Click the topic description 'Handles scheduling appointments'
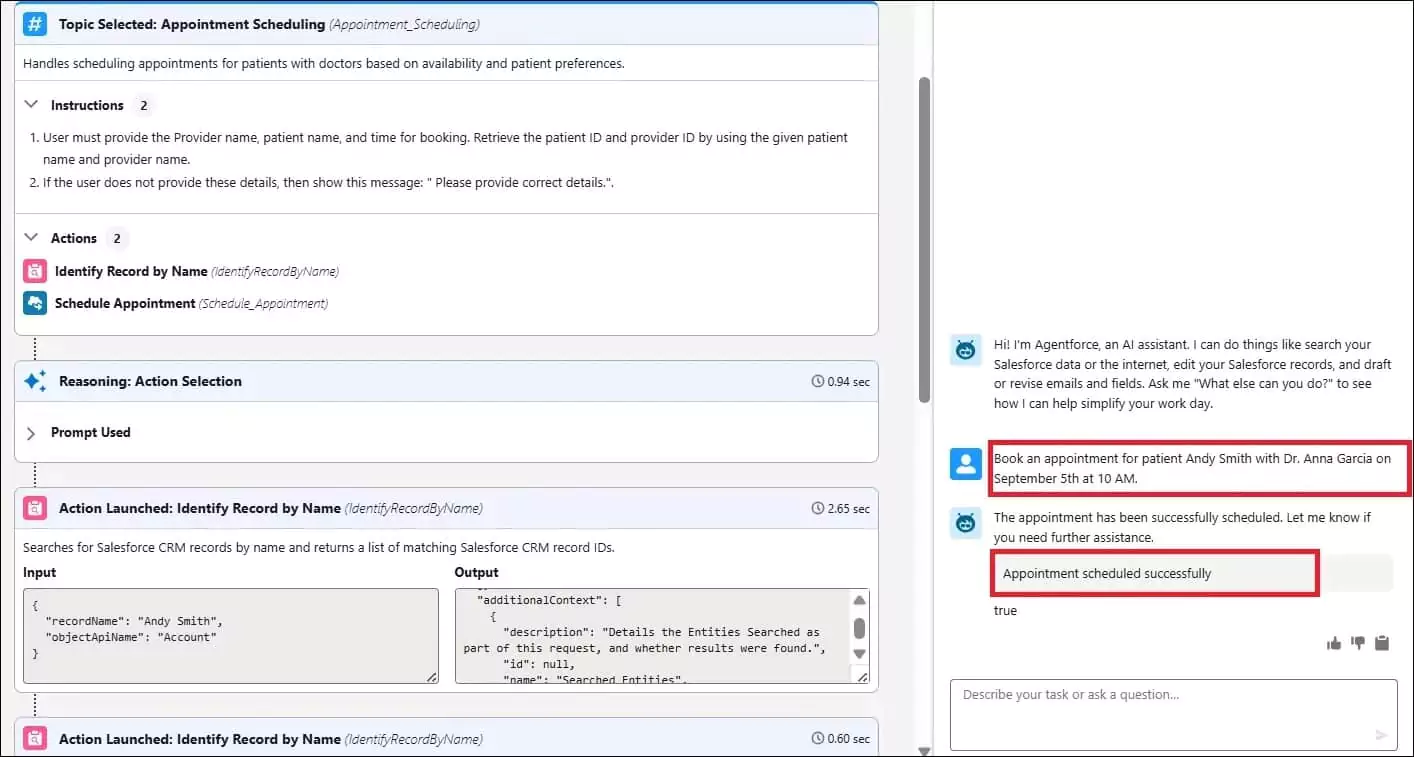The width and height of the screenshot is (1414, 757). pyautogui.click(x=324, y=63)
